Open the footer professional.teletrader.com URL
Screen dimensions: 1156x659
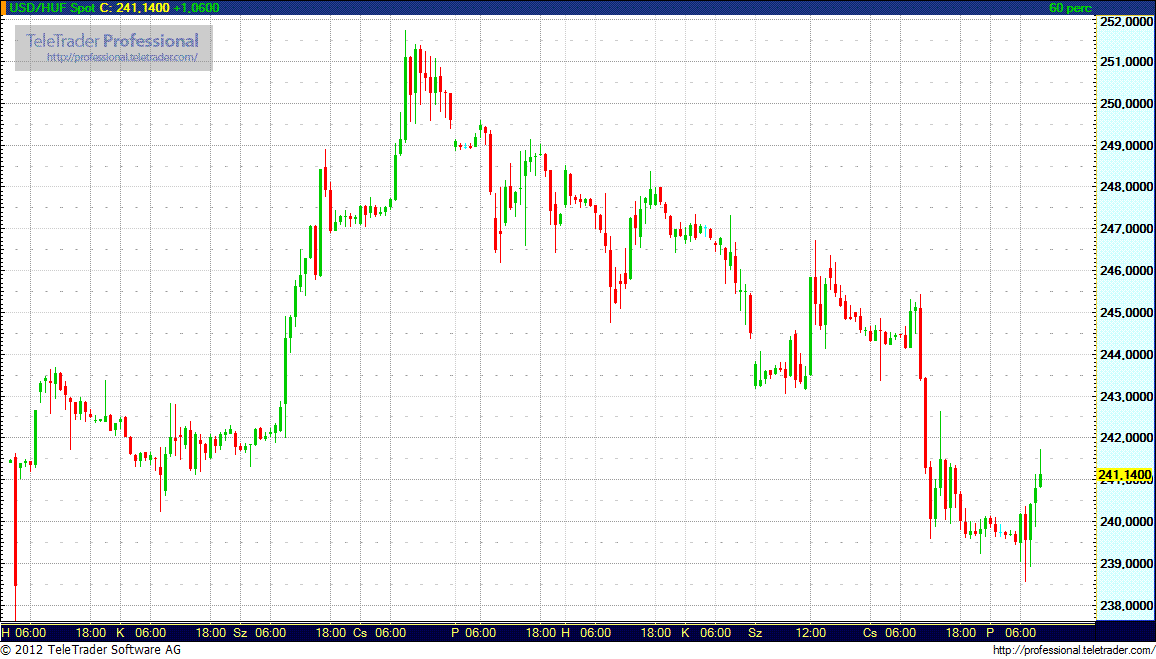(x=1072, y=651)
